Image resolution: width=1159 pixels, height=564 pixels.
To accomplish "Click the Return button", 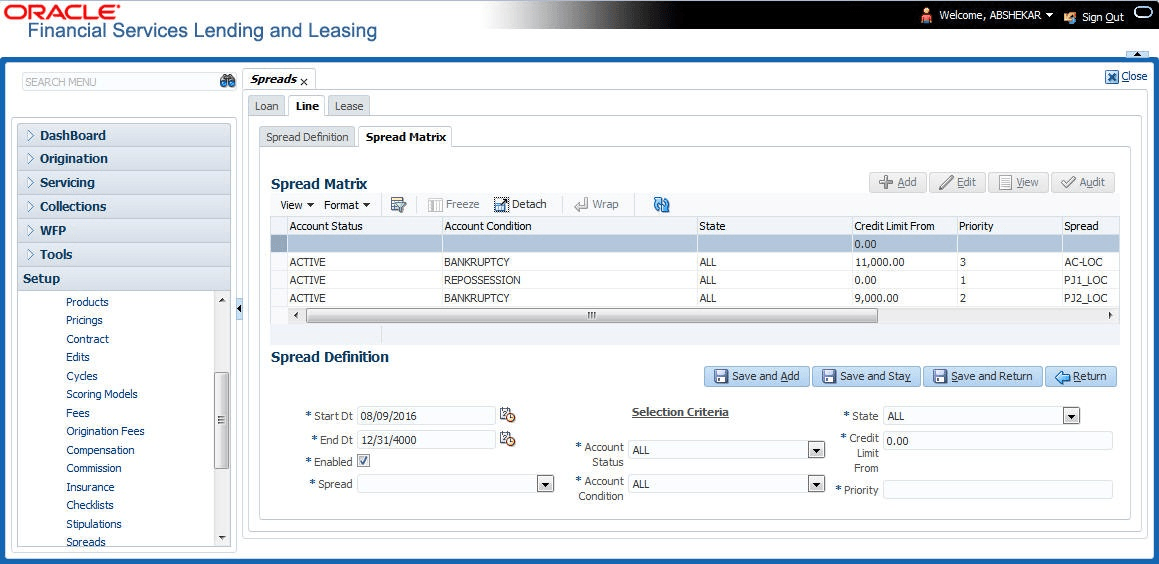I will pos(1081,376).
